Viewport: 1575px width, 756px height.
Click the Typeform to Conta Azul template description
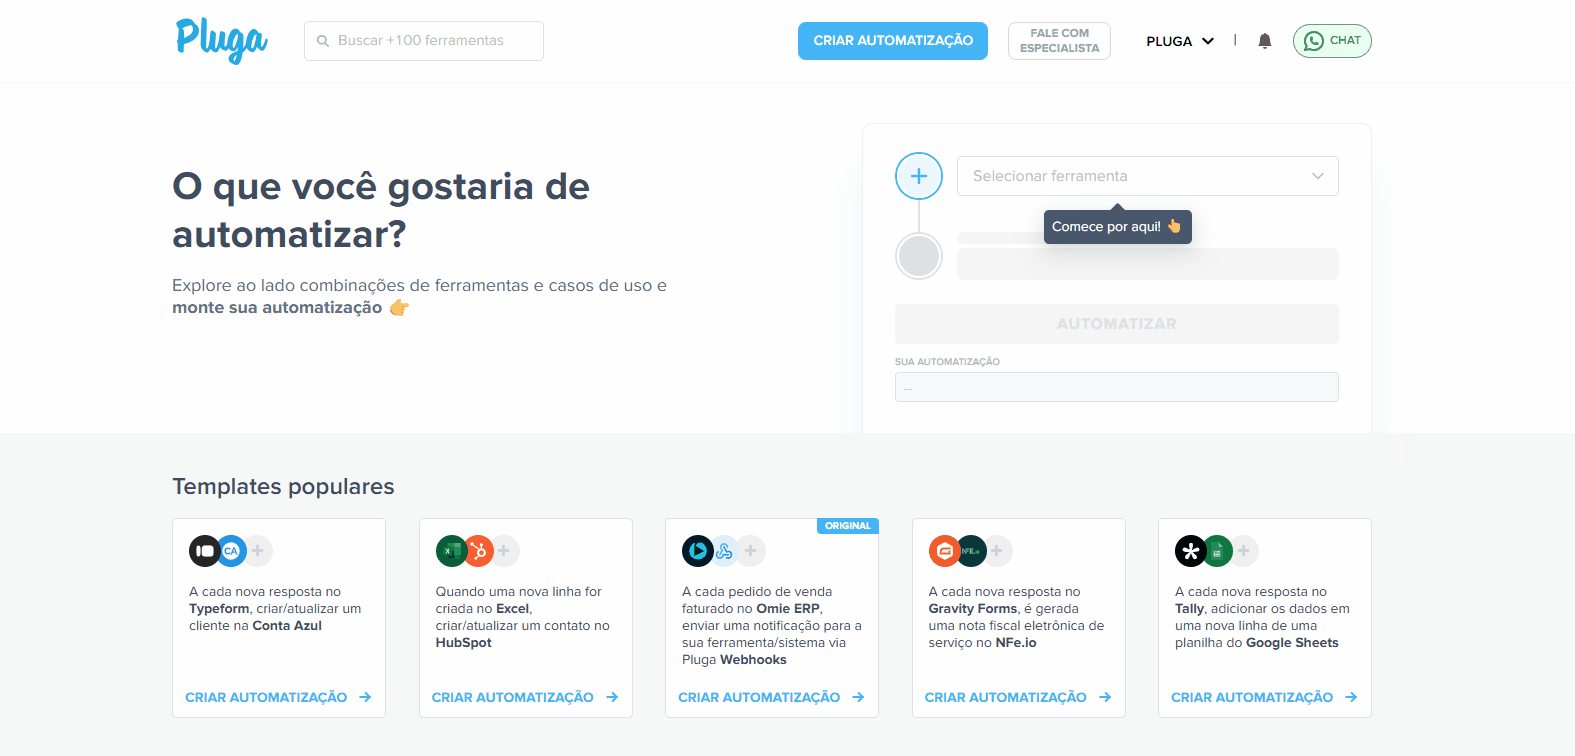[x=275, y=609]
